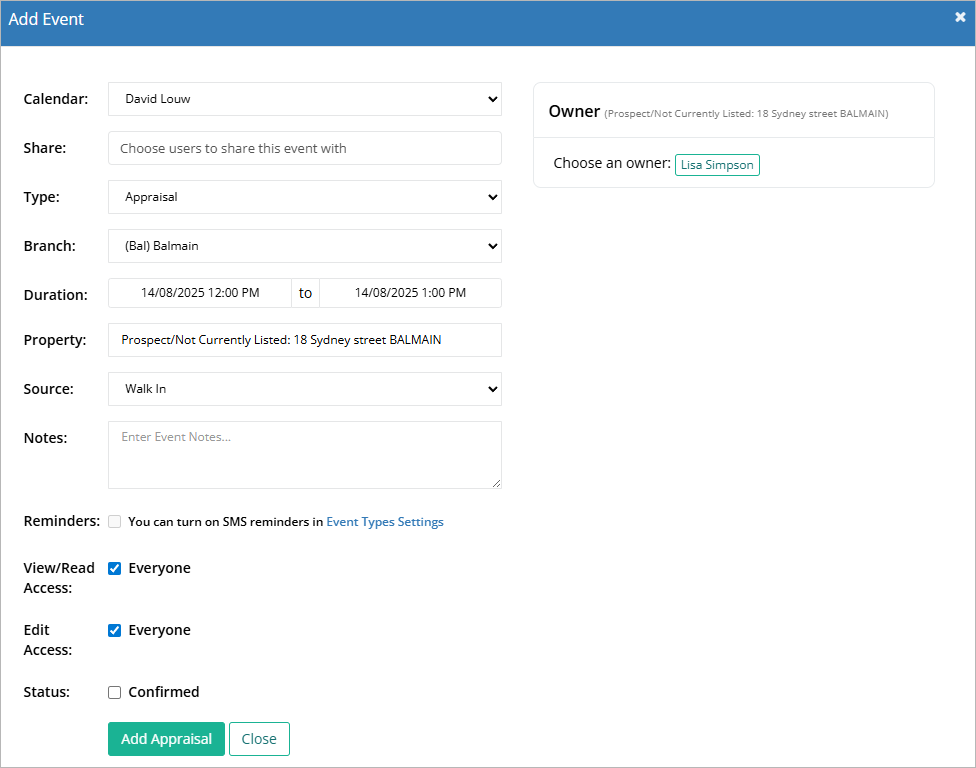The height and width of the screenshot is (768, 976).
Task: Click the 'Add Event' dialog title
Action: [46, 19]
